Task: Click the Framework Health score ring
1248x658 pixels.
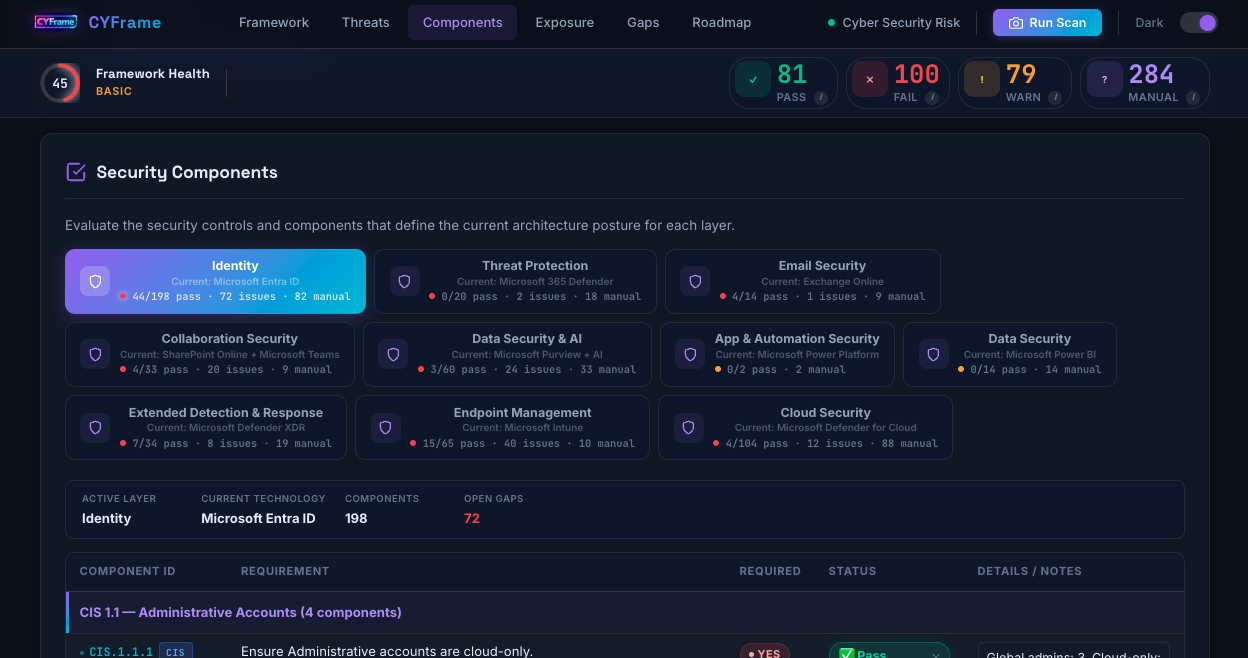Action: point(60,83)
